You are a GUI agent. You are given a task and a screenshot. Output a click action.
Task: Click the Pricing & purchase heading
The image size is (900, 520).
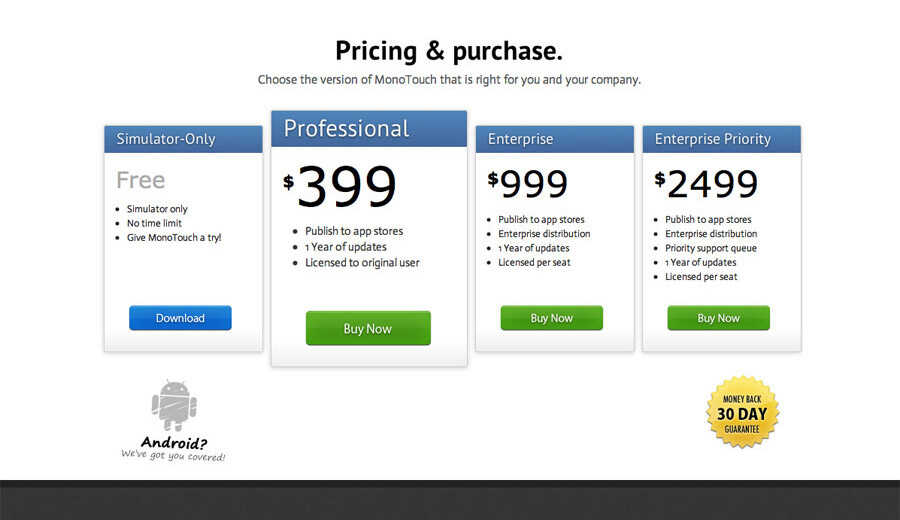(x=449, y=51)
